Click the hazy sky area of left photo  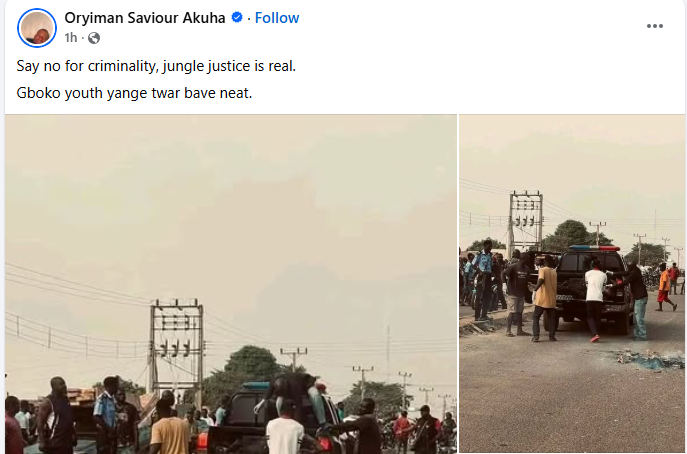pyautogui.click(x=230, y=200)
